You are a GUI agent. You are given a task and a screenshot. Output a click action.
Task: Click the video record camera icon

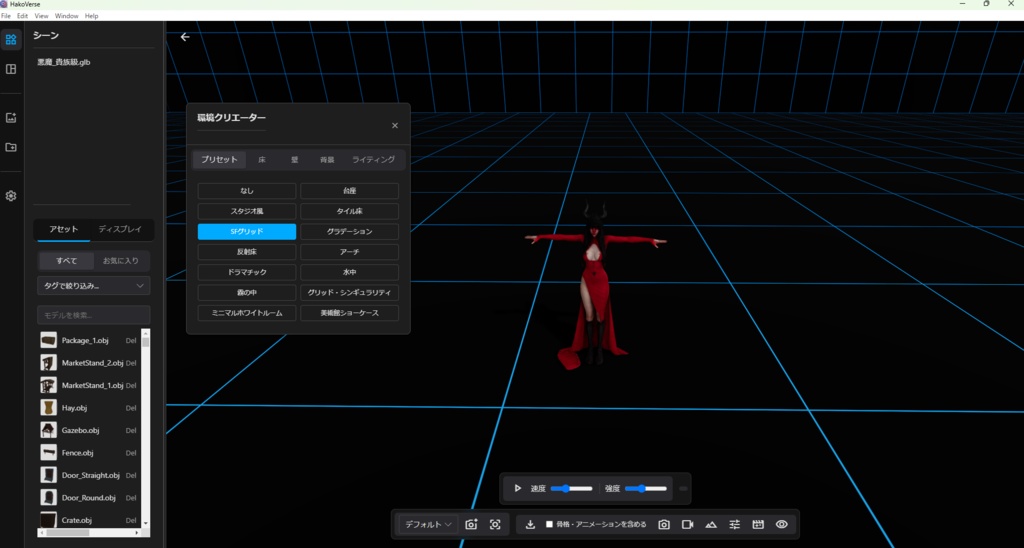pos(687,524)
